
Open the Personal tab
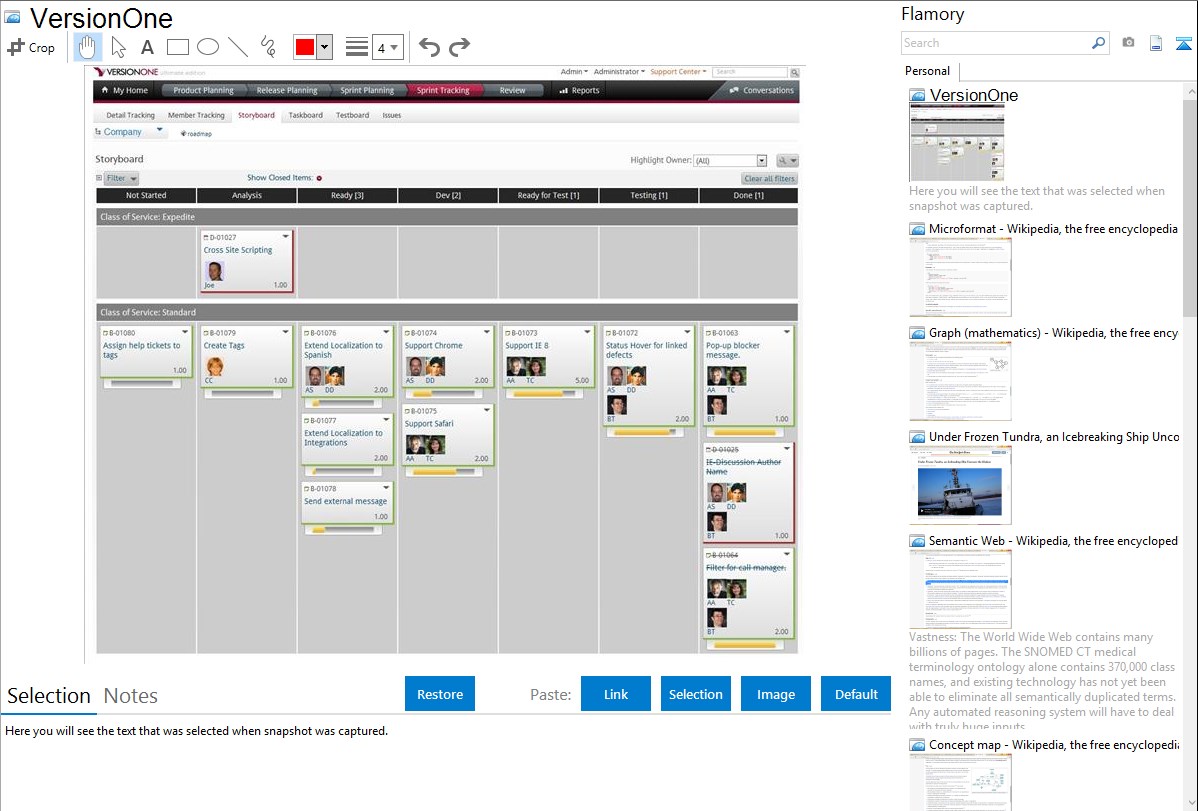coord(928,71)
